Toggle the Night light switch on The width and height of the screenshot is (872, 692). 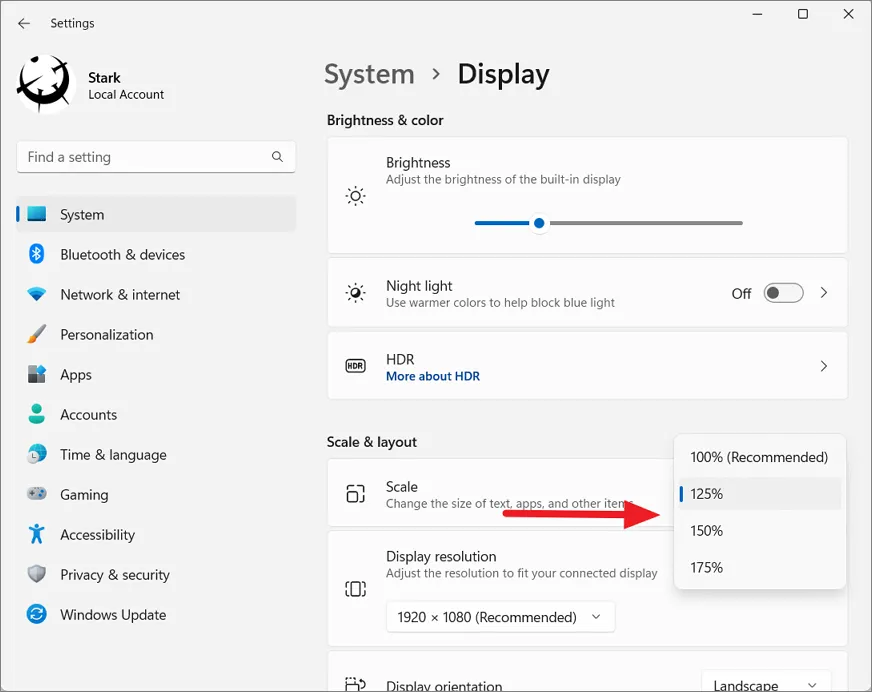pyautogui.click(x=783, y=293)
